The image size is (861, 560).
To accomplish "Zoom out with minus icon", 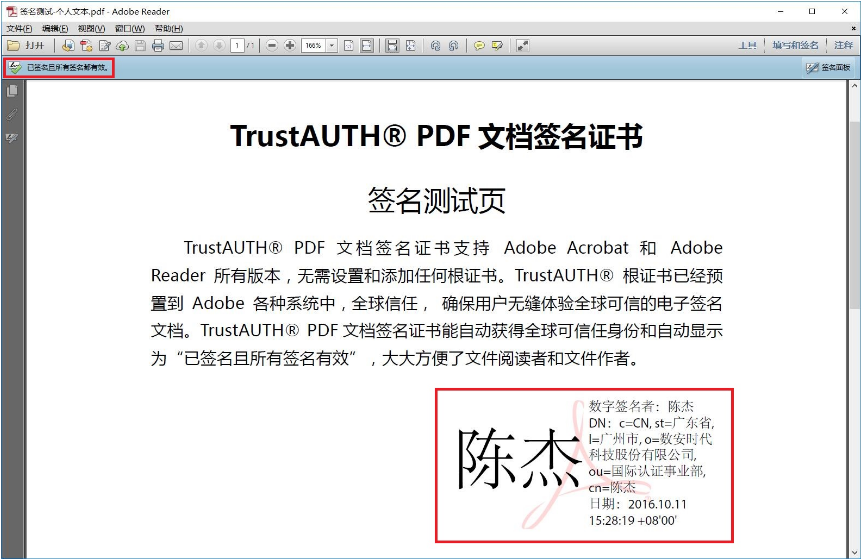I will (x=272, y=46).
